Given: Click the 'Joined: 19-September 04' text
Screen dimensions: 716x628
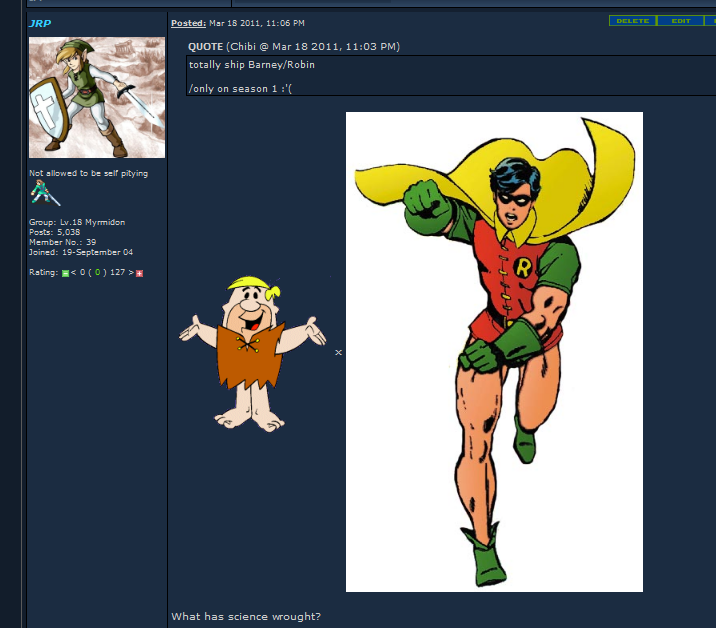Looking at the screenshot, I should pyautogui.click(x=81, y=252).
